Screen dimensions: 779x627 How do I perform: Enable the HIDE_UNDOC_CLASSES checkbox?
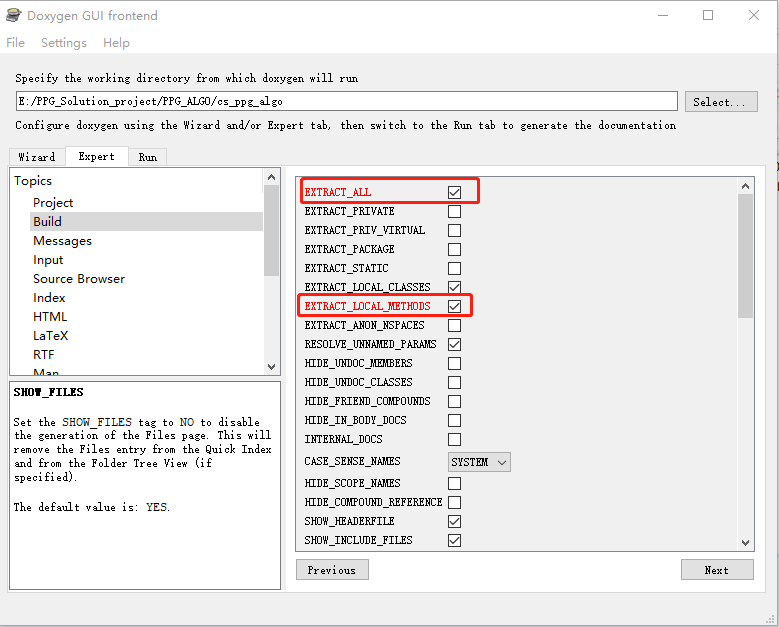tap(454, 383)
